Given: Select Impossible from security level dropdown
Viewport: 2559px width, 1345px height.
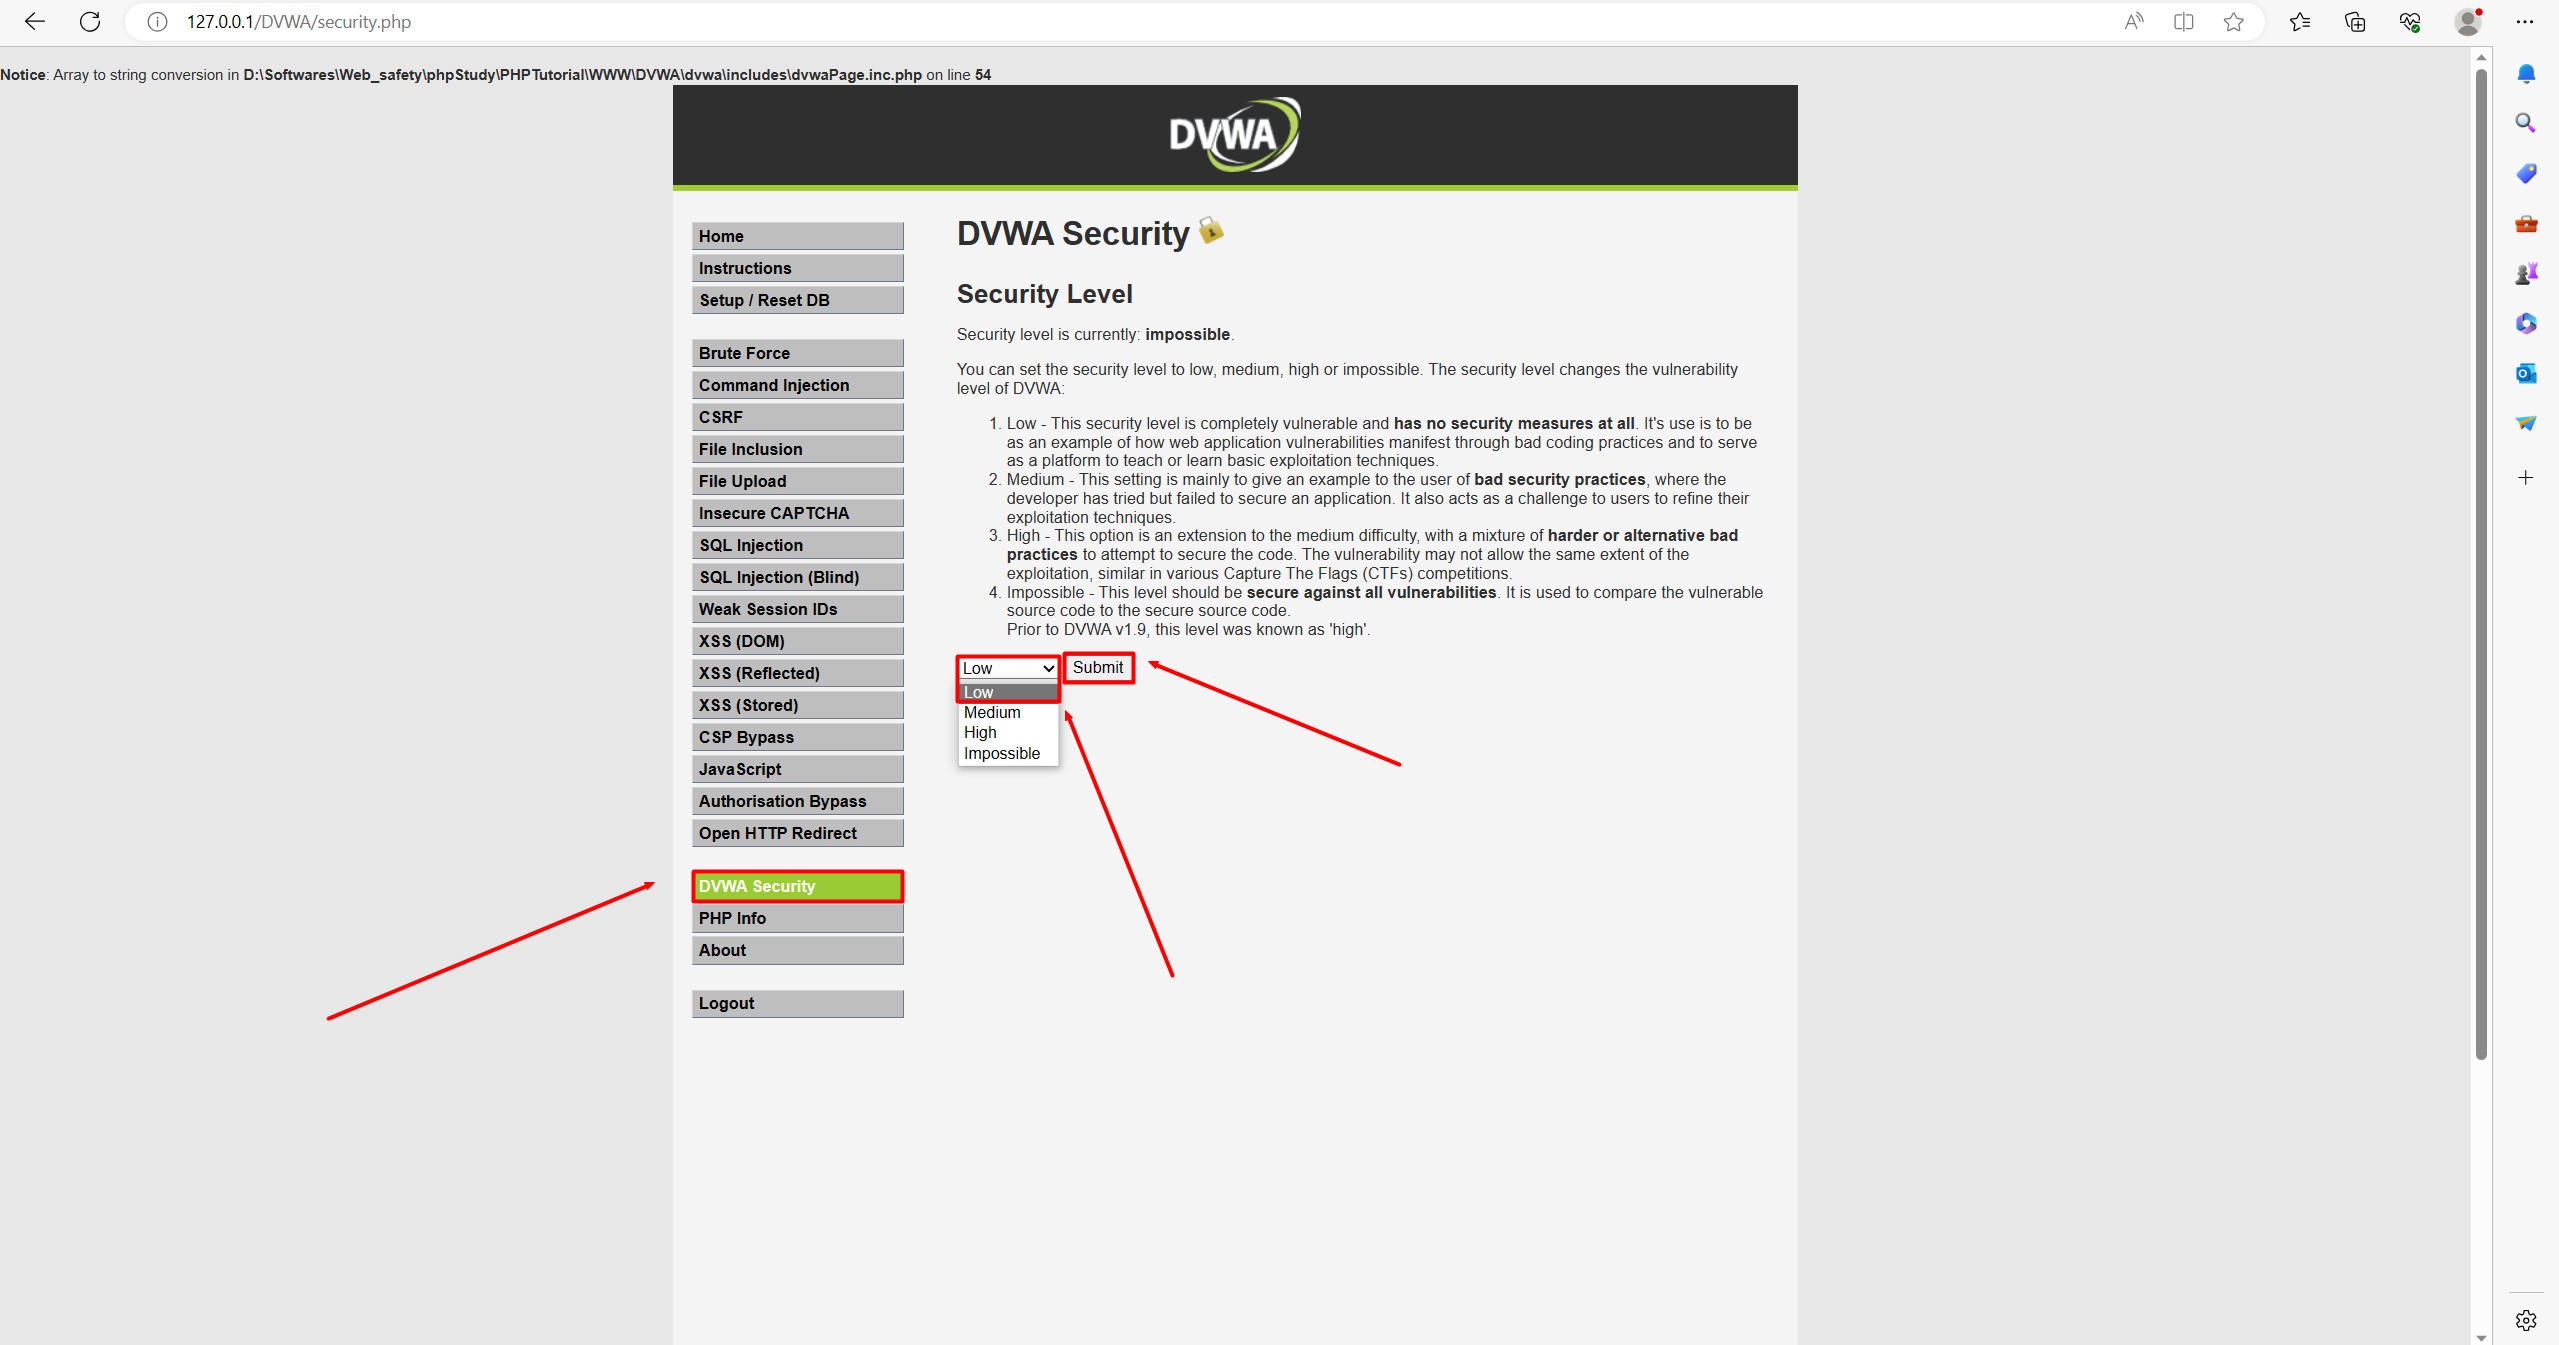Looking at the screenshot, I should pos(1002,753).
